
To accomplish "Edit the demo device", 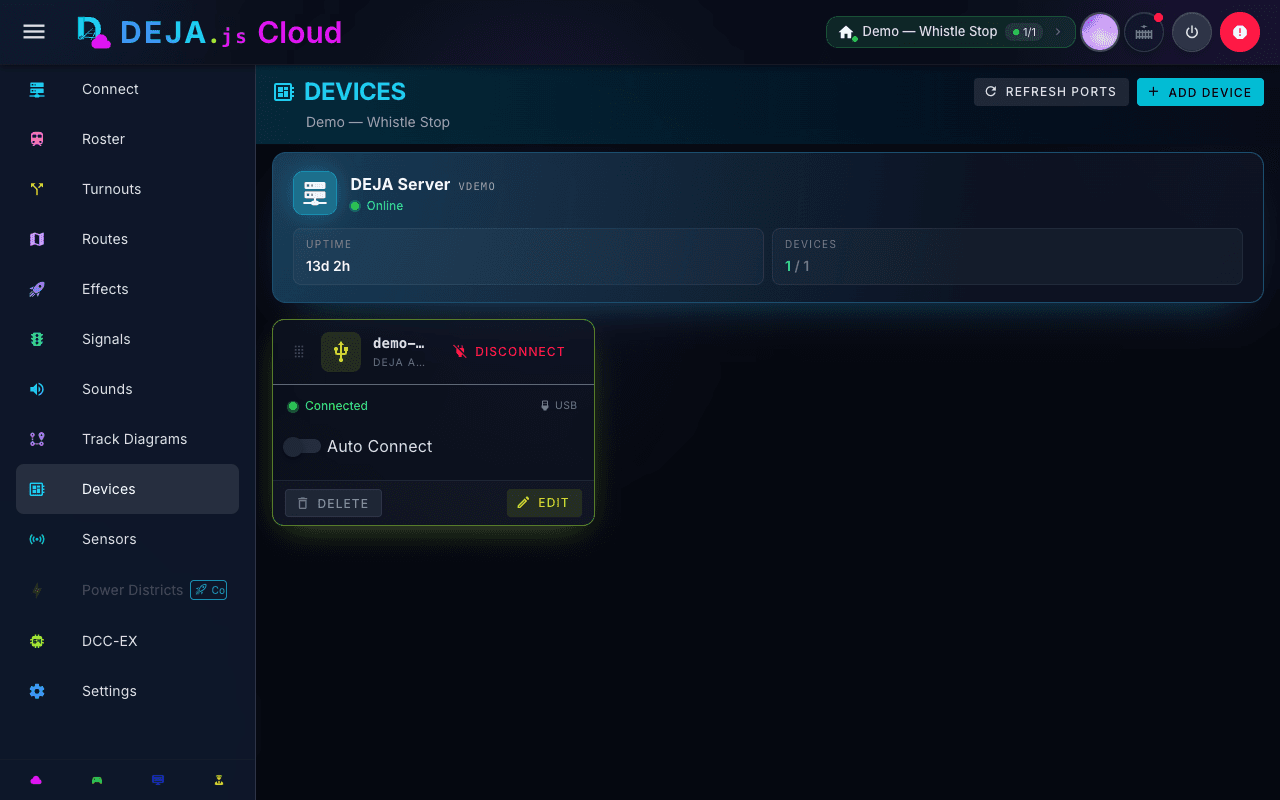I will (x=544, y=503).
